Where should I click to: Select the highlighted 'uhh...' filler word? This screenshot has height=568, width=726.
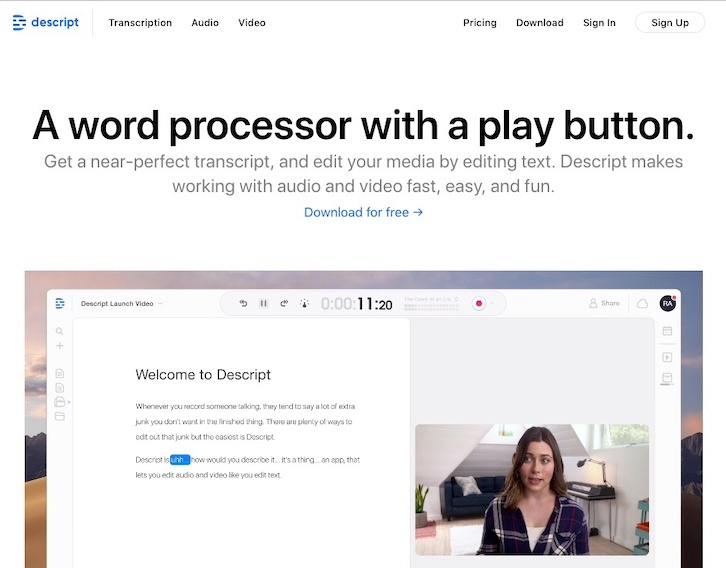(180, 460)
